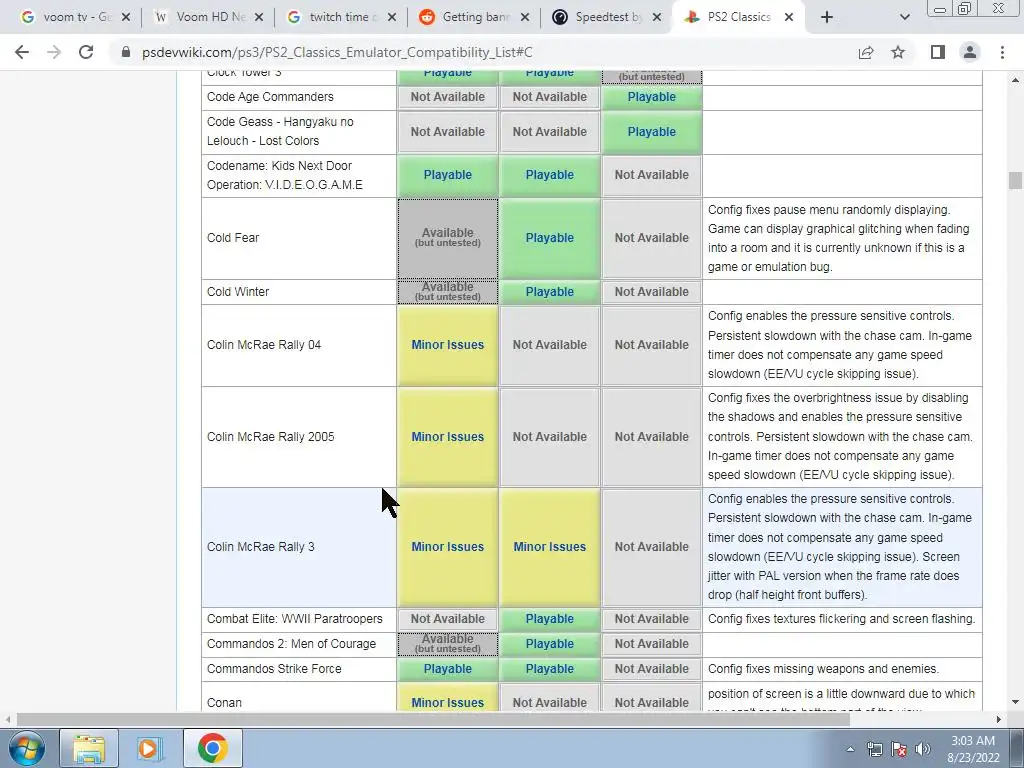Bookmark this page with the star icon
Image resolution: width=1024 pixels, height=768 pixels.
[898, 52]
